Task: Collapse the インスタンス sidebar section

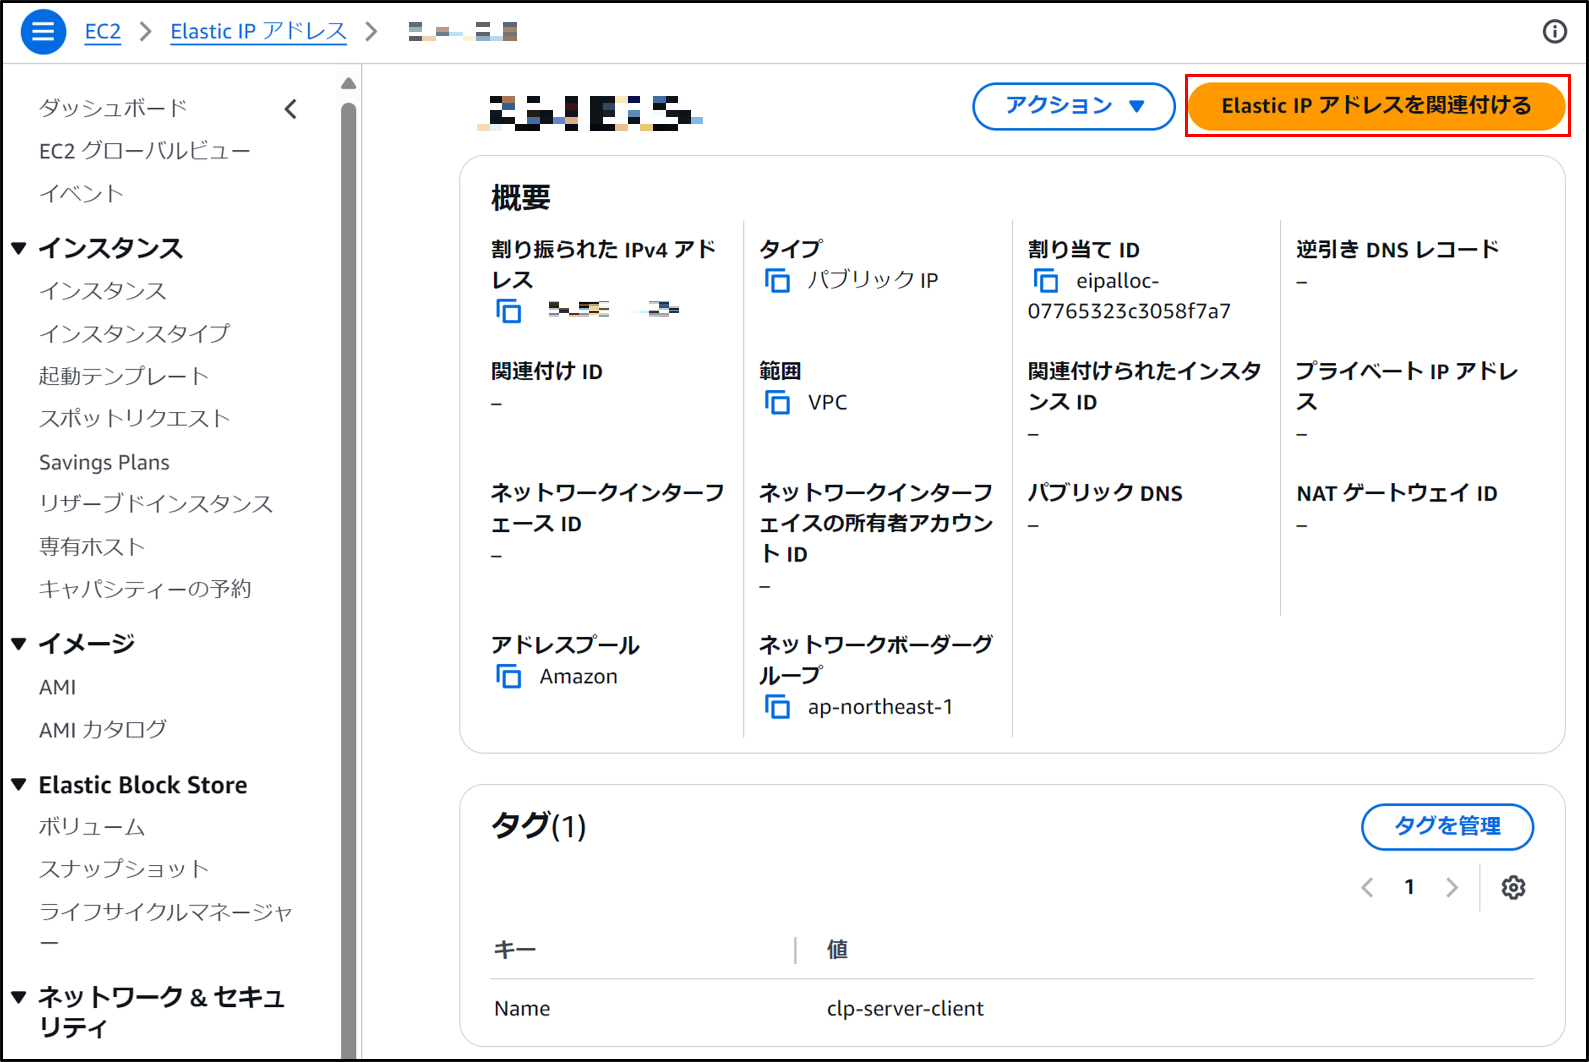Action: coord(19,248)
